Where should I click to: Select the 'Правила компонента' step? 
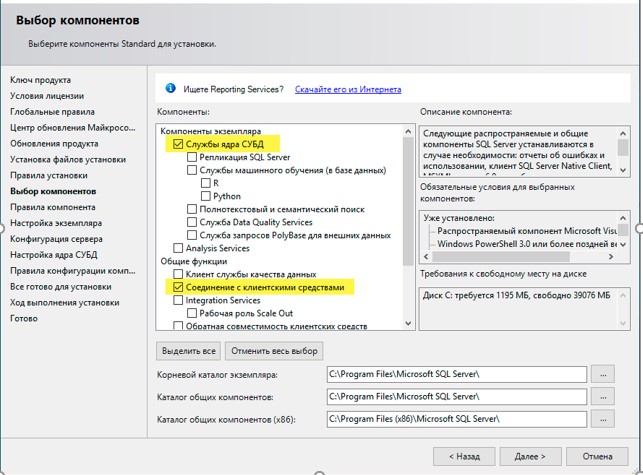[53, 207]
